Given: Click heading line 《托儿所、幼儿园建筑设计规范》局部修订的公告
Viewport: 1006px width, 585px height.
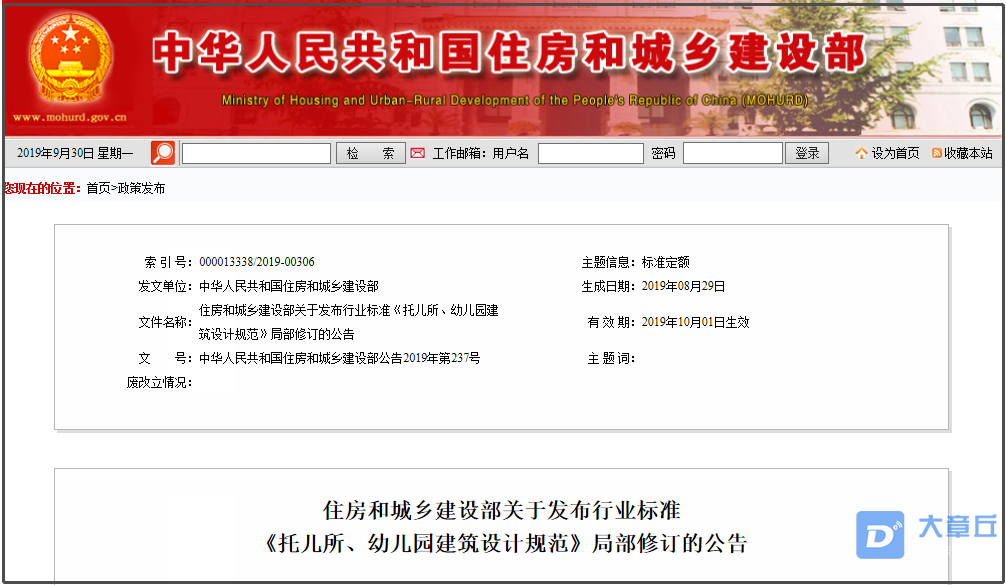Looking at the screenshot, I should pos(504,543).
